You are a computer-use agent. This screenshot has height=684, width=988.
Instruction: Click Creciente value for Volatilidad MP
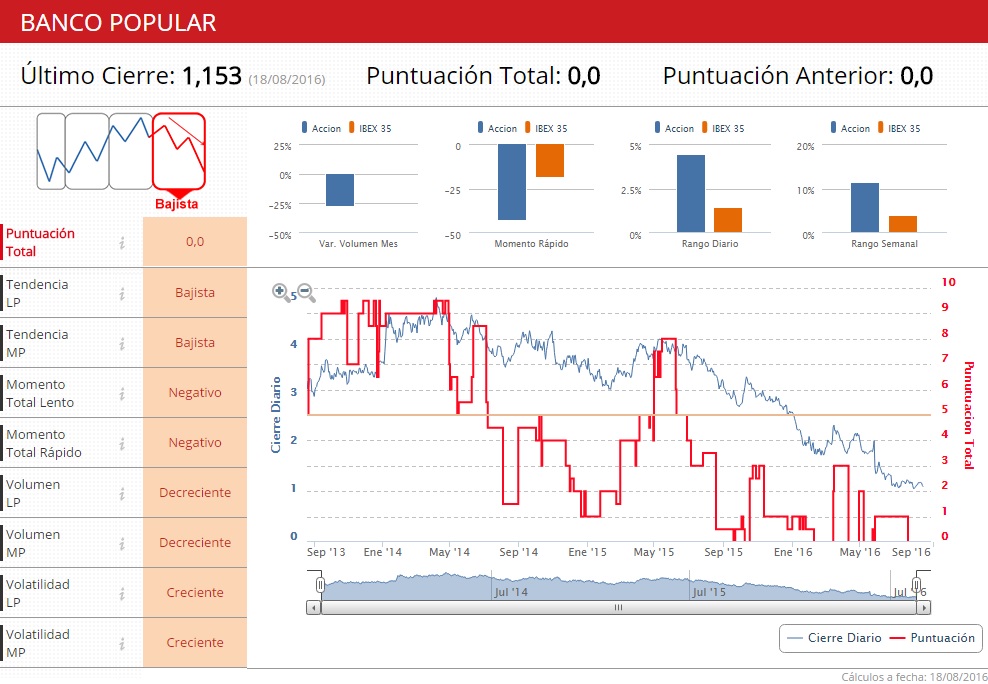pos(195,642)
